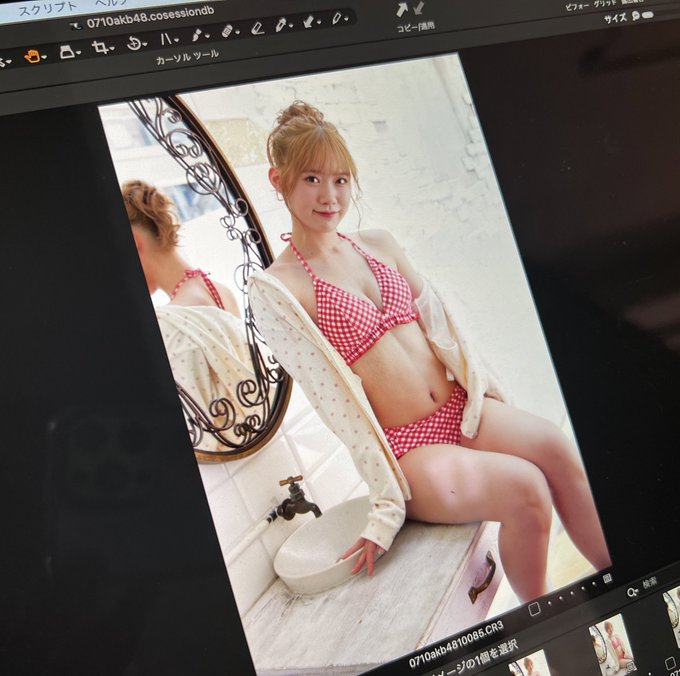This screenshot has height=676, width=680.
Task: Select the middle browser thumbnail
Action: pyautogui.click(x=613, y=643)
